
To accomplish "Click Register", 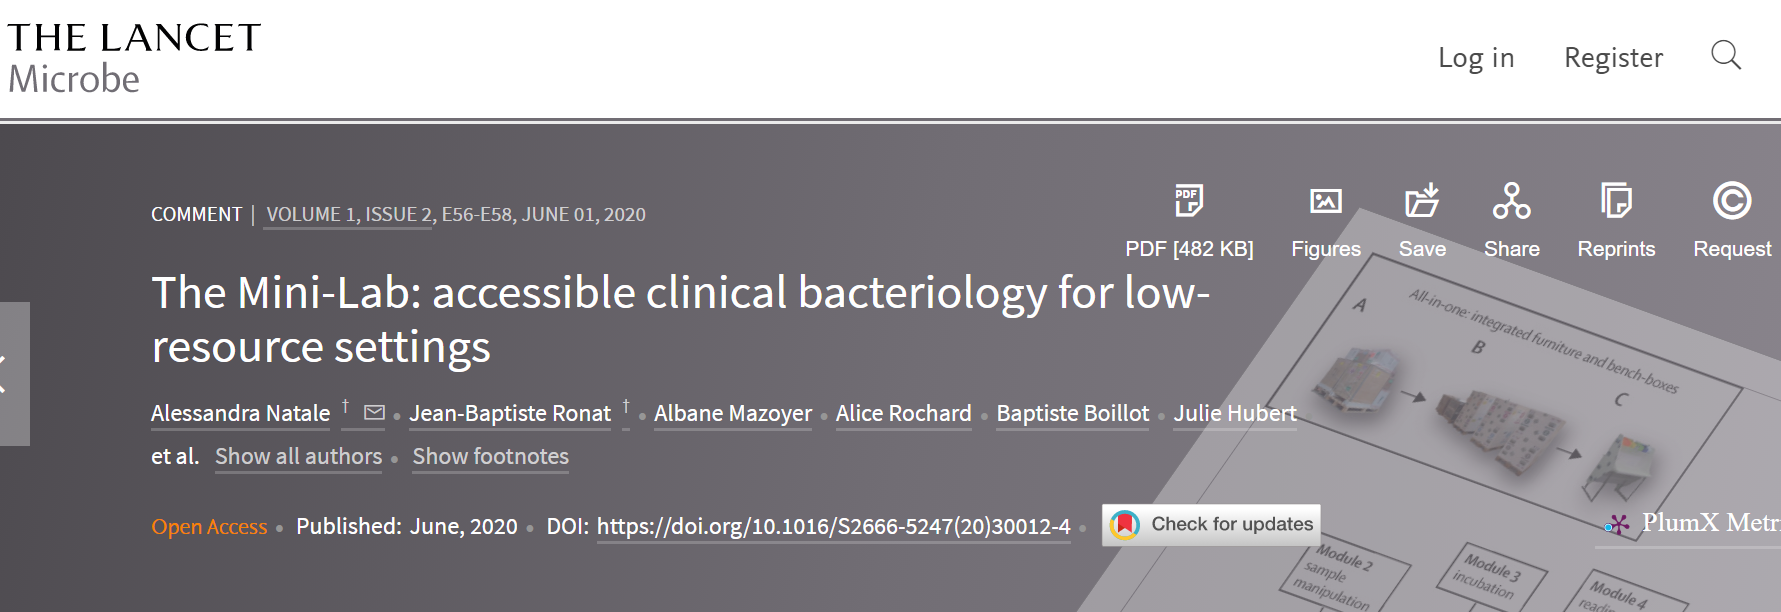I will (x=1613, y=58).
